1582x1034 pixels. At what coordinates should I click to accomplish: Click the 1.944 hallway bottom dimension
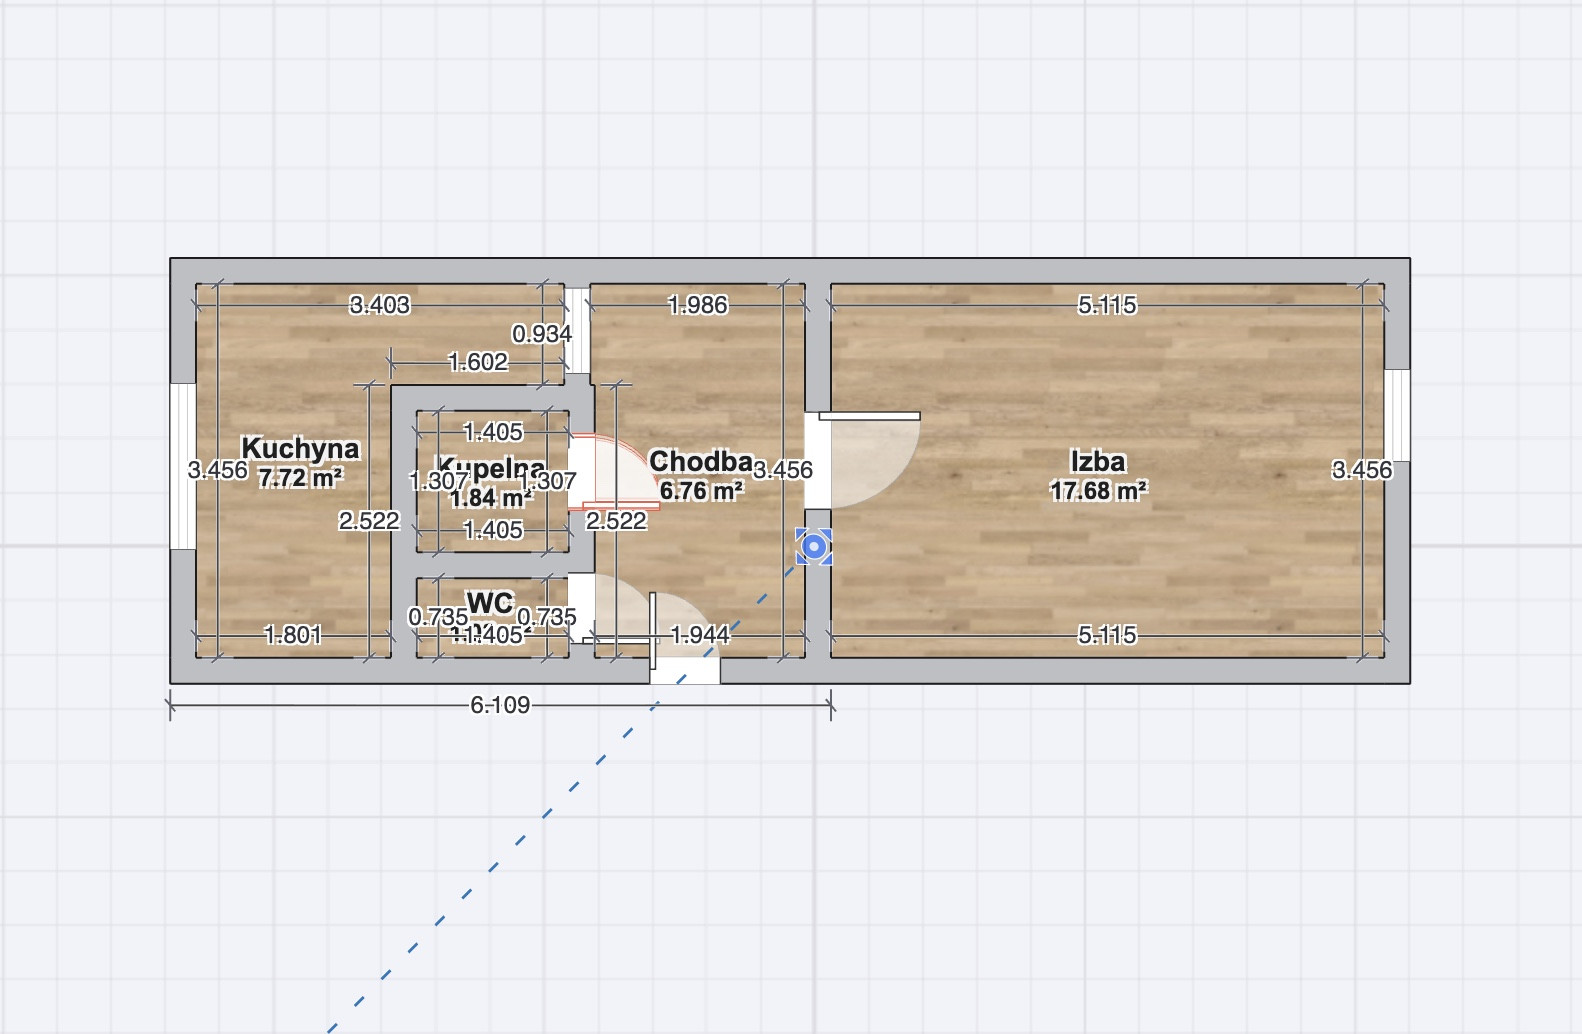pos(700,635)
